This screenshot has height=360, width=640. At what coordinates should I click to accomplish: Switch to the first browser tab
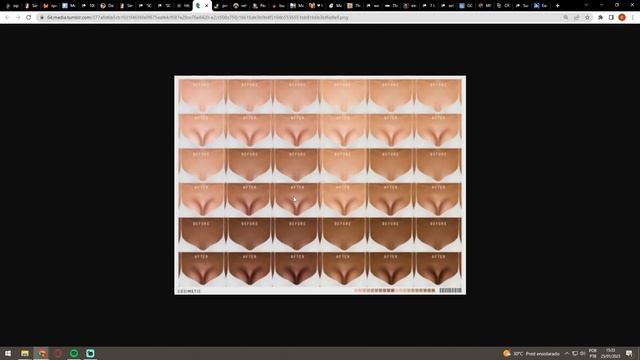coord(12,6)
